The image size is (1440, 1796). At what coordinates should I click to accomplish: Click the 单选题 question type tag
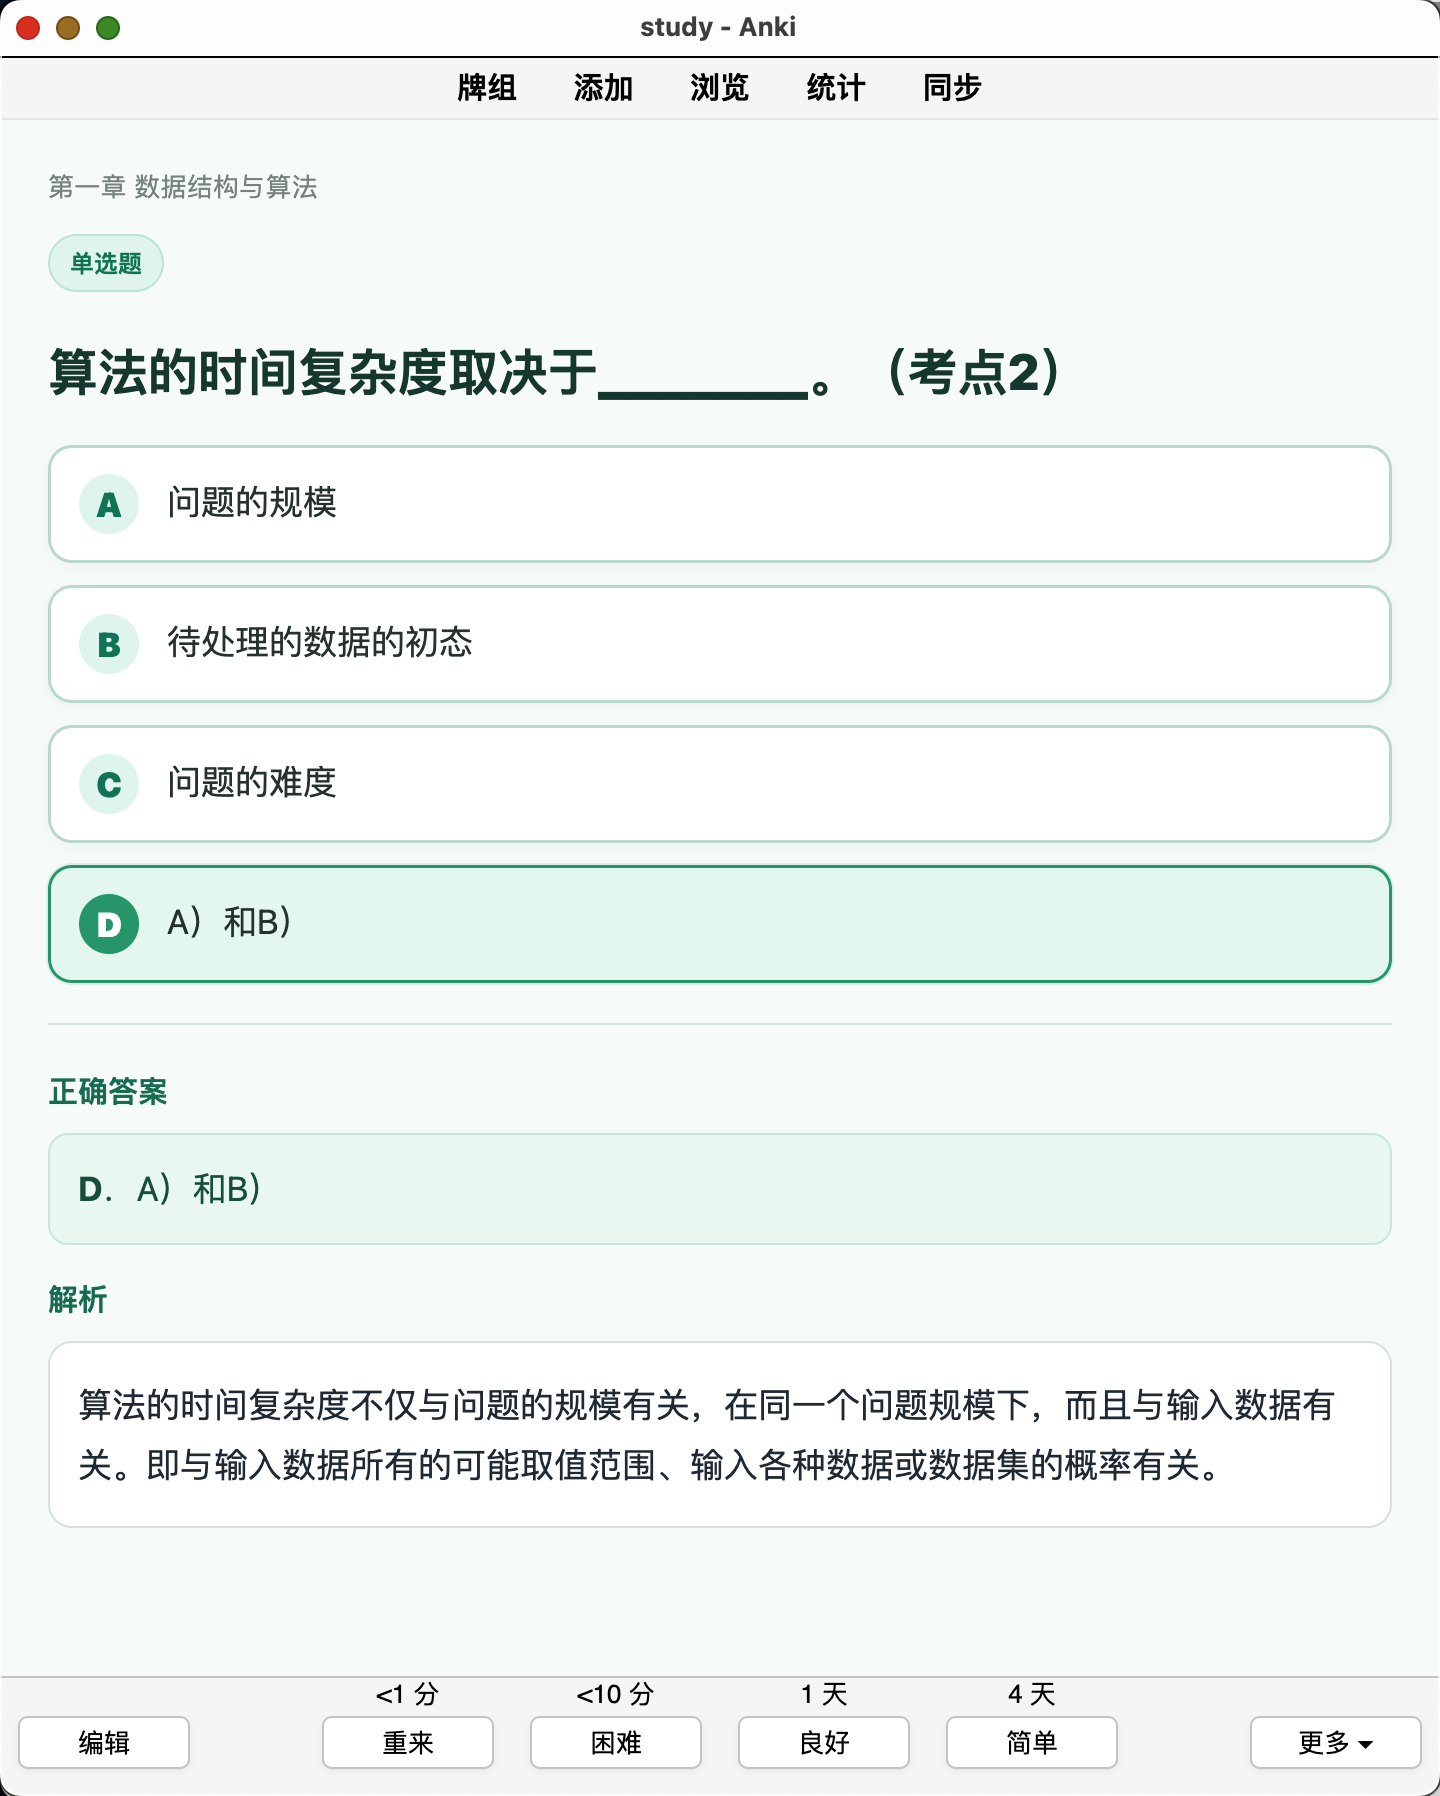click(106, 263)
